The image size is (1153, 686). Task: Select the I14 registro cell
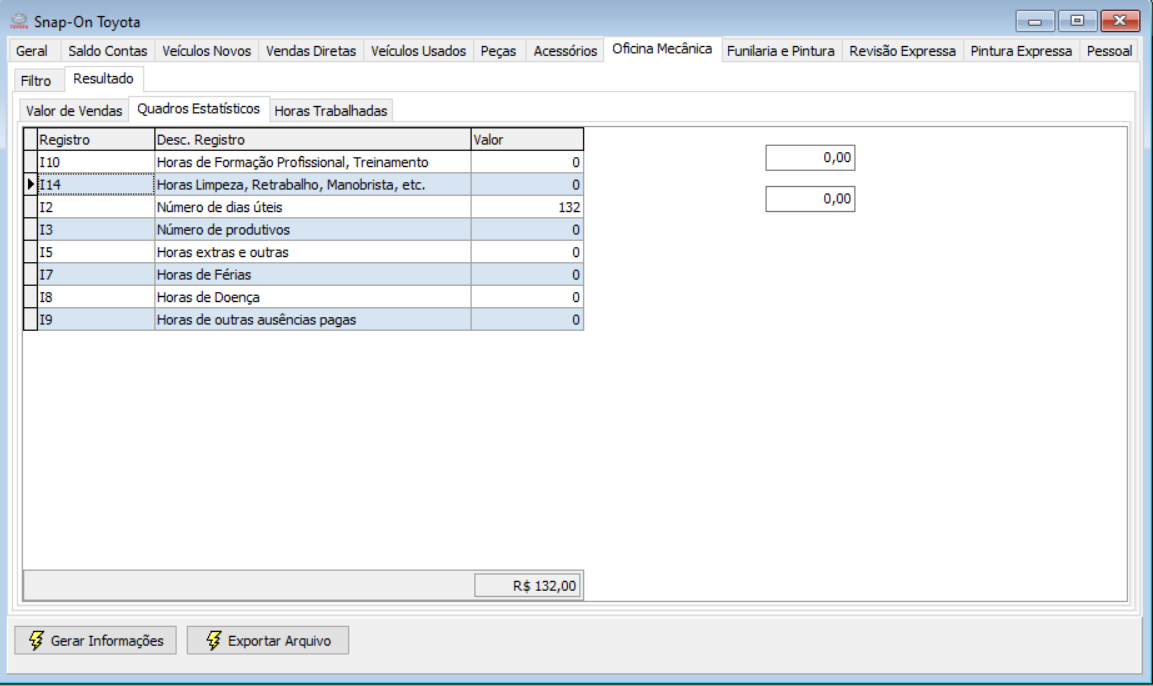tap(96, 185)
